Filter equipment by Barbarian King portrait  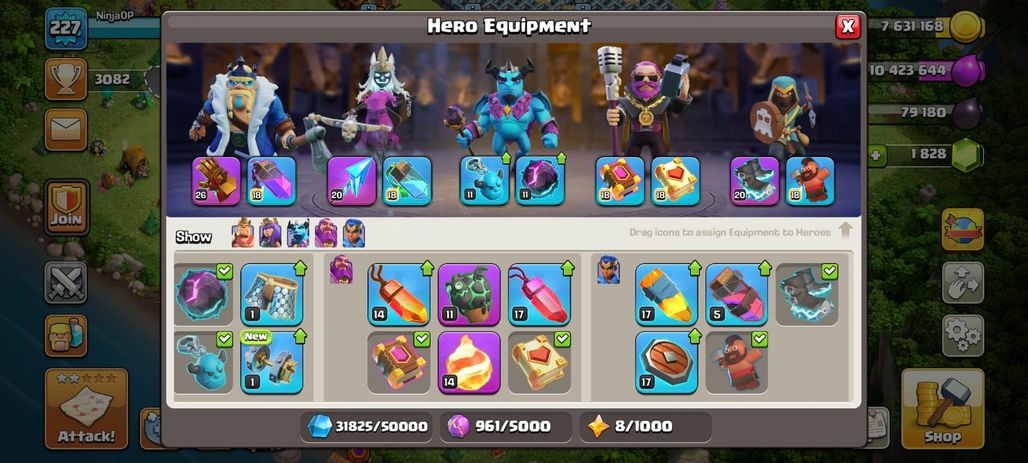click(x=243, y=233)
